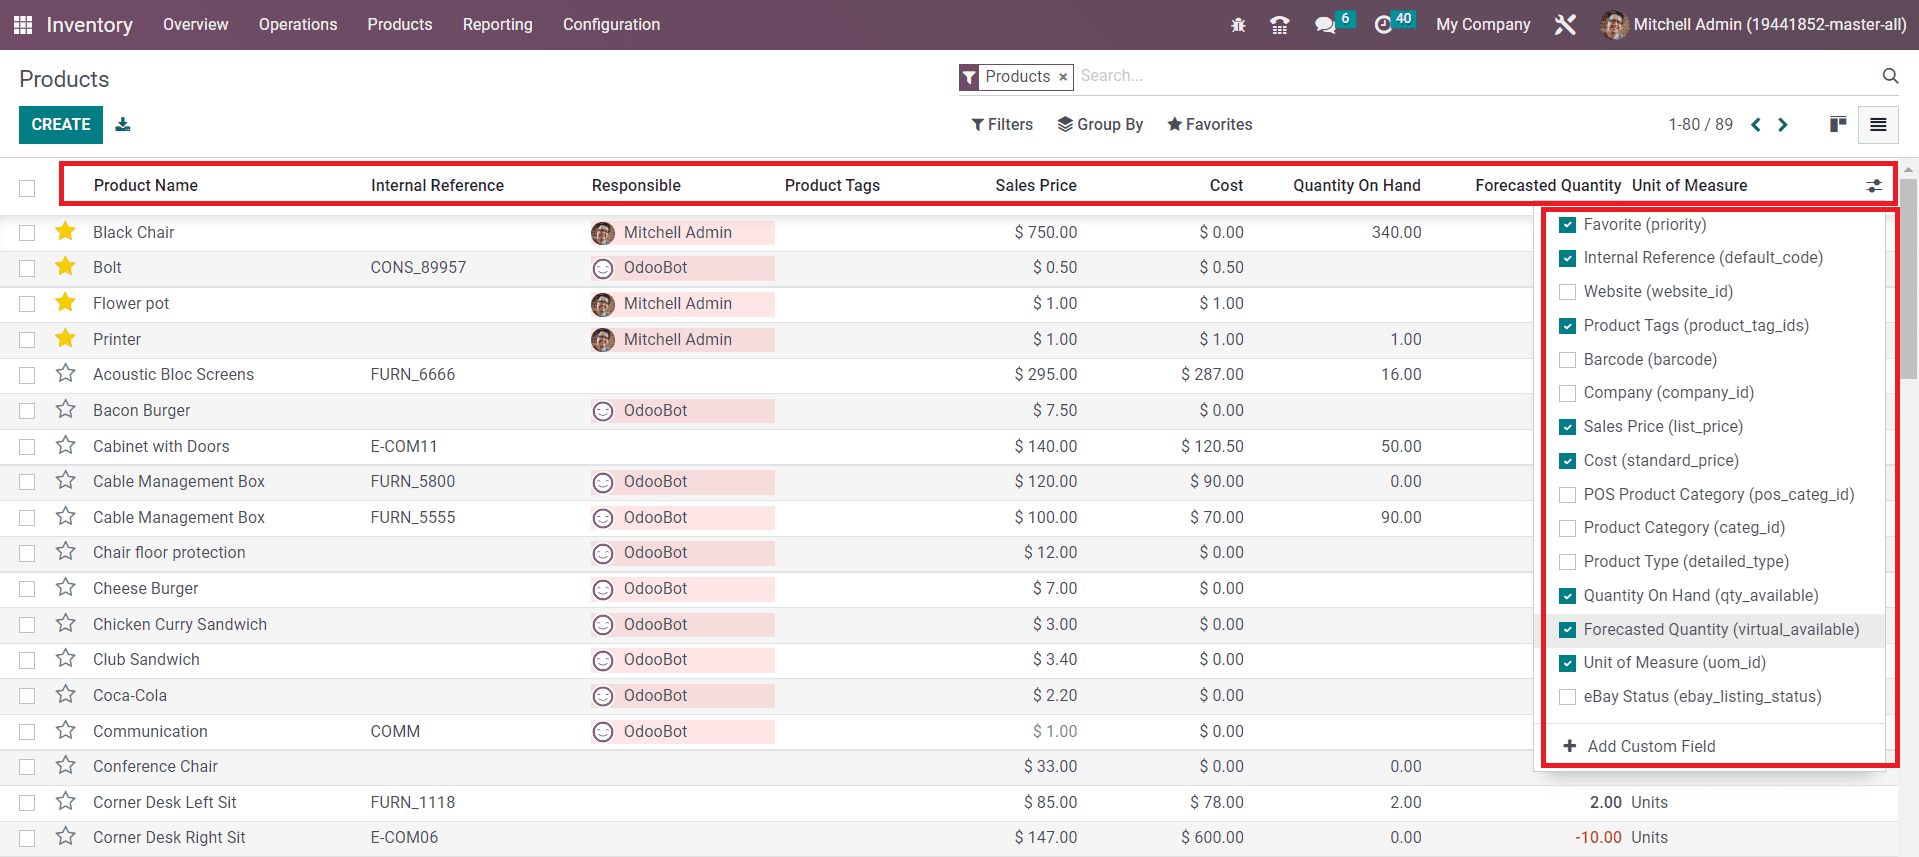This screenshot has width=1919, height=857.
Task: Click the download export icon
Action: tap(122, 125)
